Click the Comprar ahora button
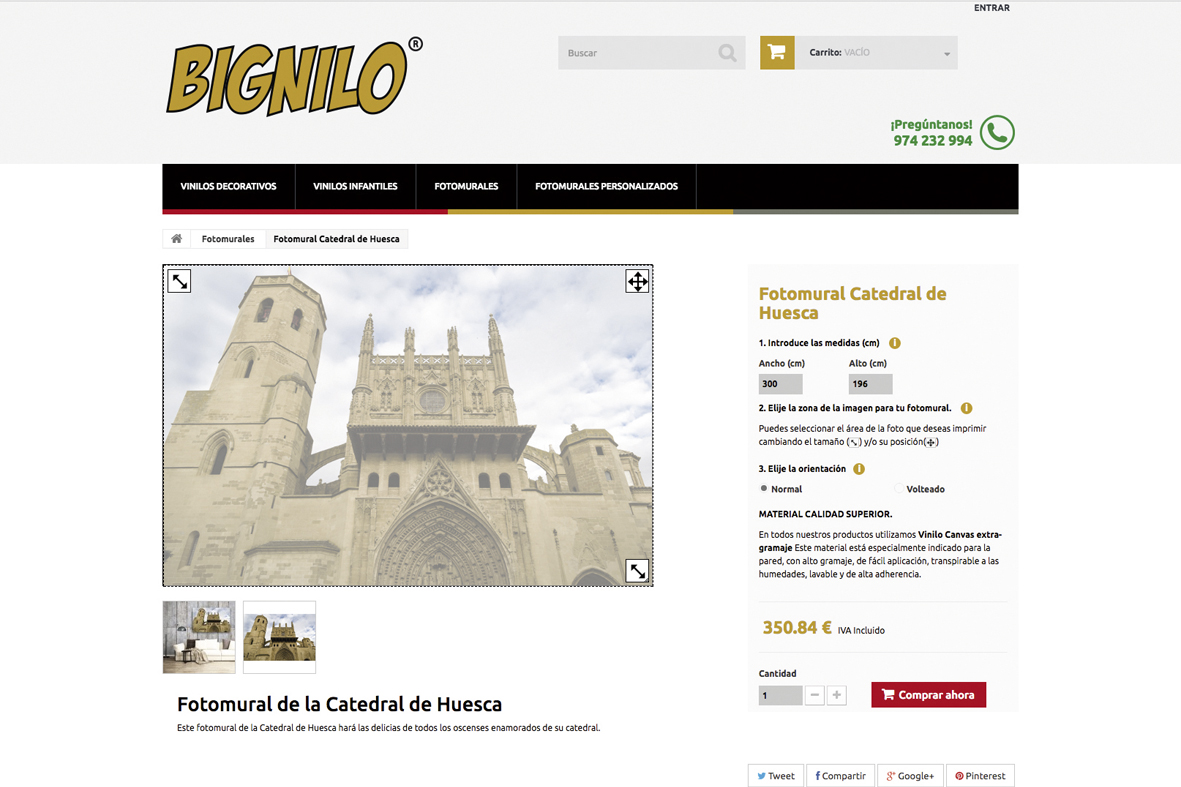 point(928,695)
